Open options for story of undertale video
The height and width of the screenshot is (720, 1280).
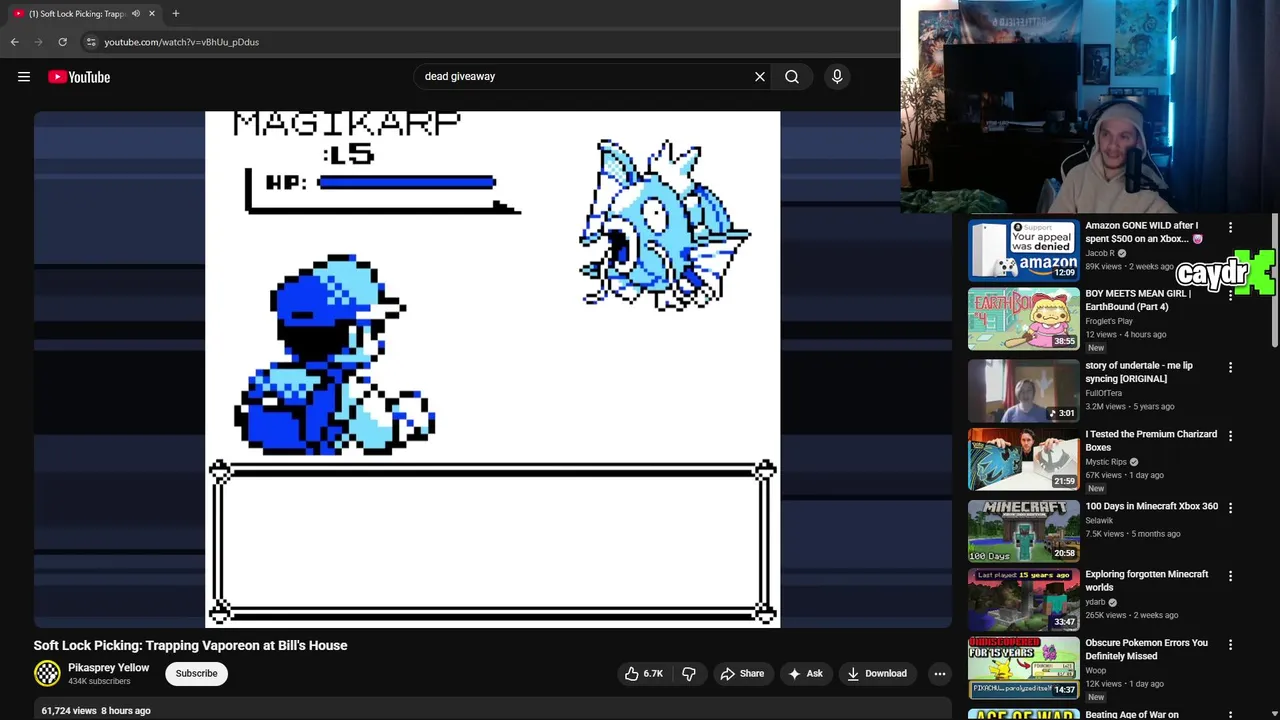point(1230,367)
